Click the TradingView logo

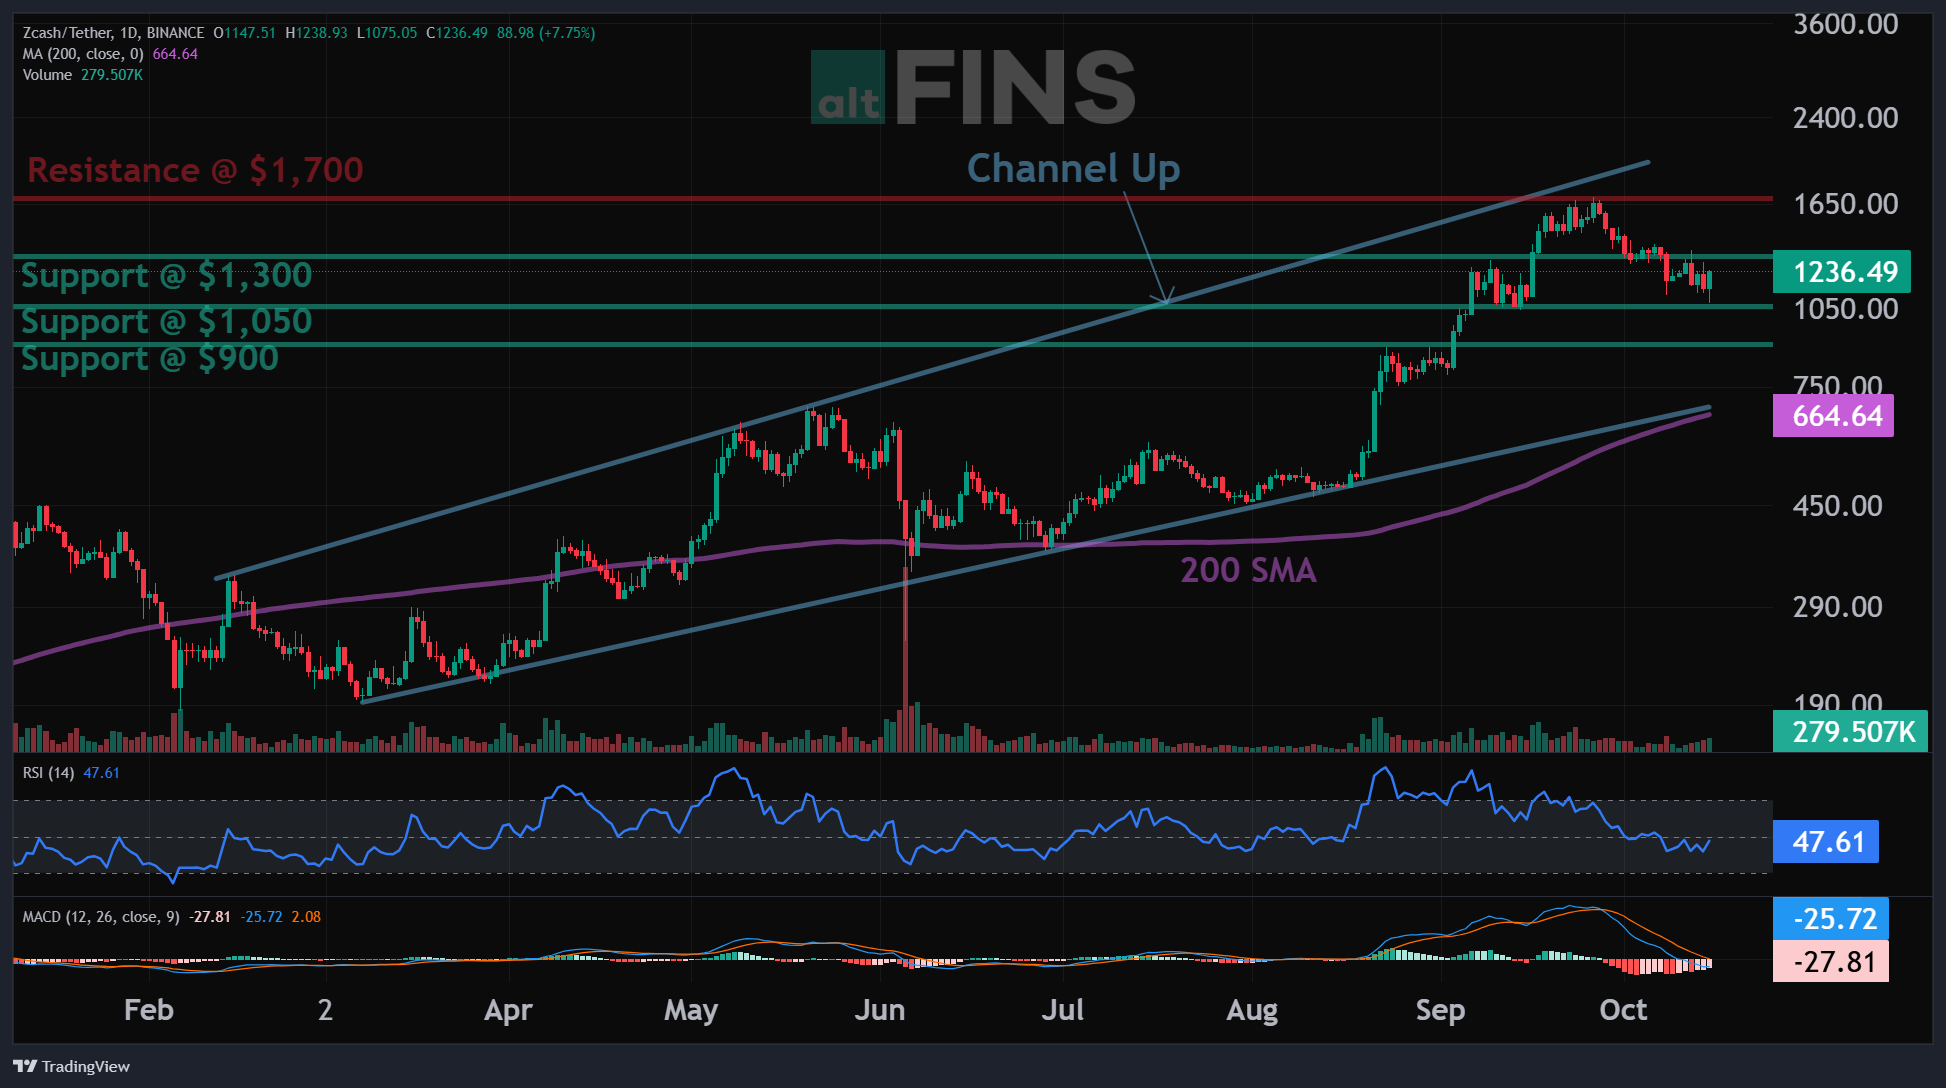[x=72, y=1066]
